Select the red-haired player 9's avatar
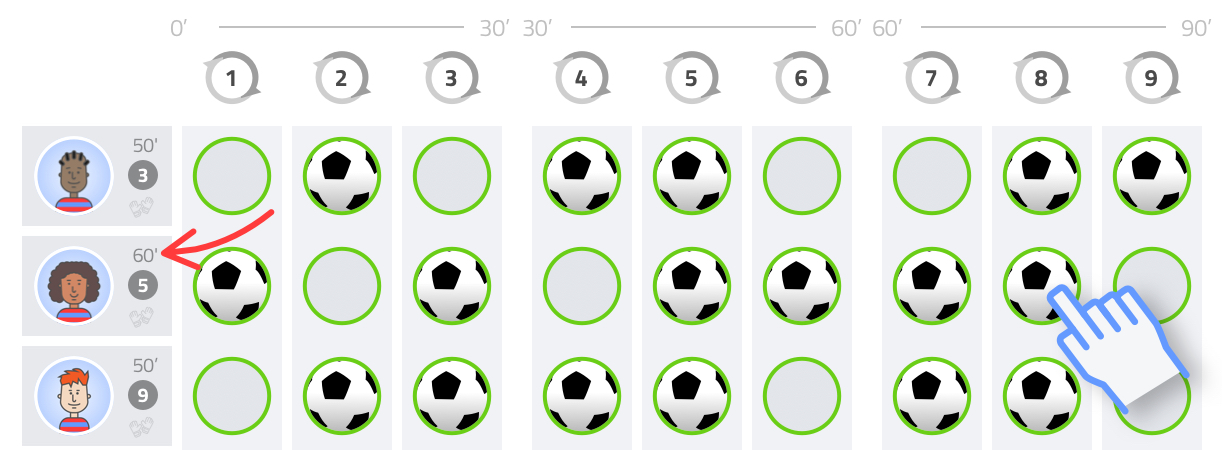Viewport: 1222px width, 450px height. tap(74, 396)
